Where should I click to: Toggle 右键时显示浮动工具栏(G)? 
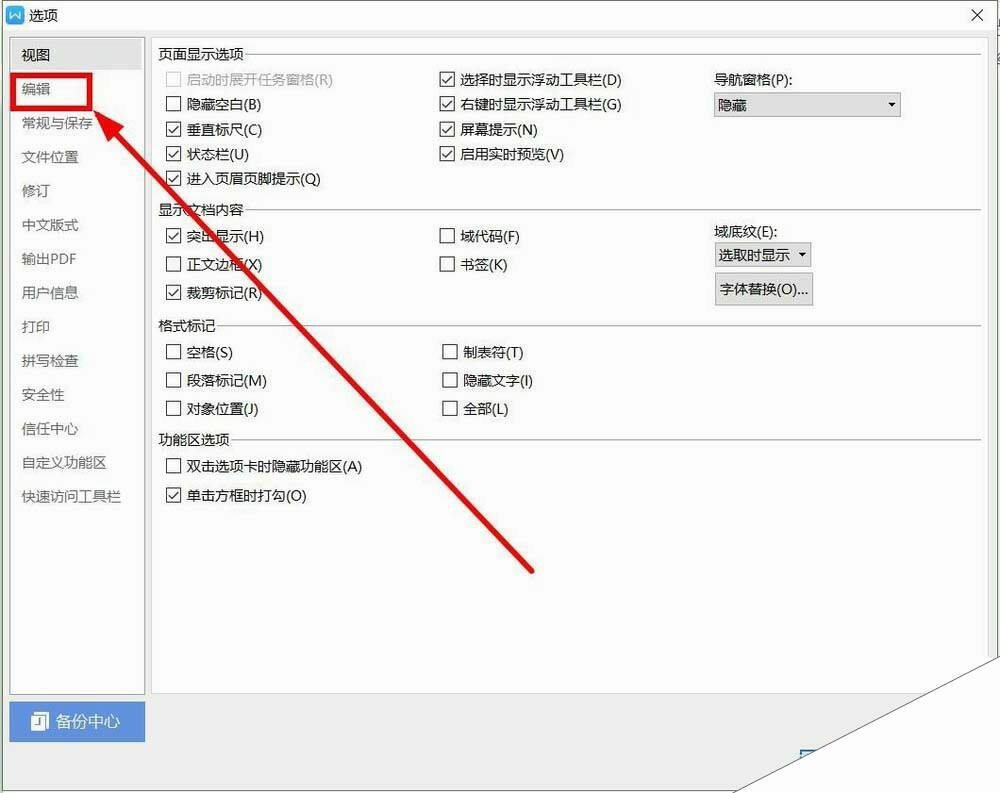[447, 103]
